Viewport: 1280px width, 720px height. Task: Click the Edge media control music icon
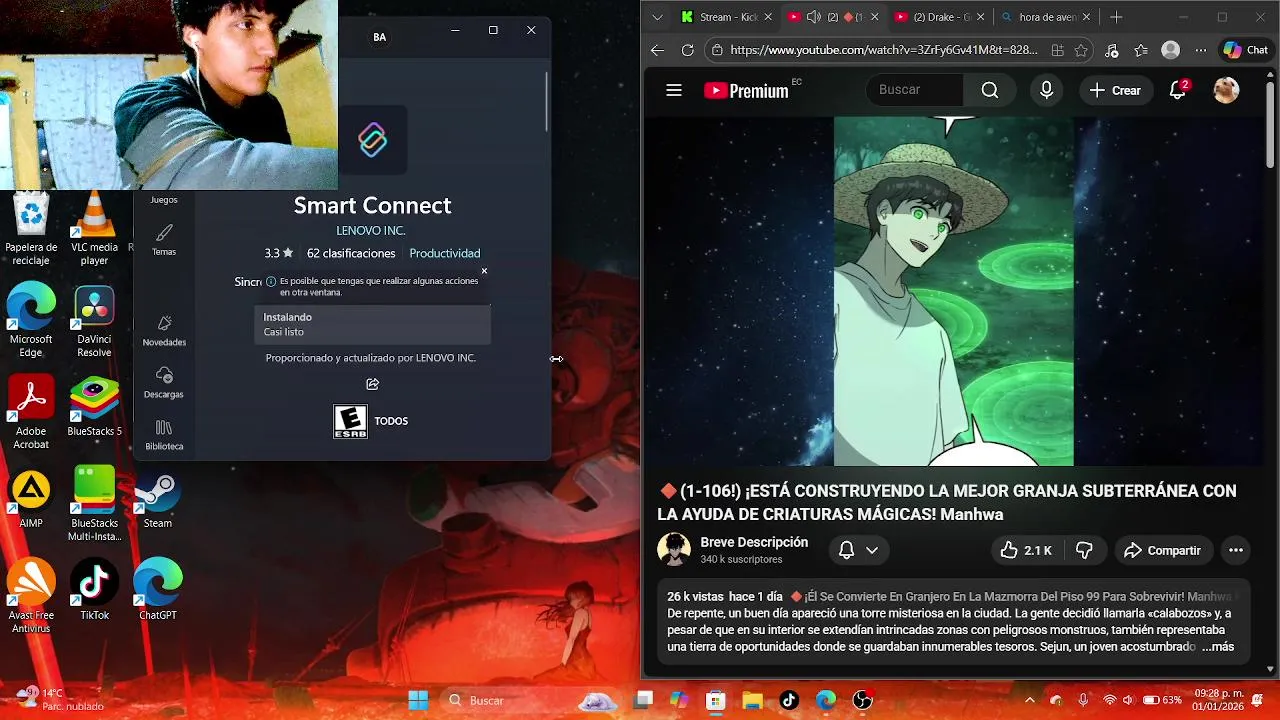1111,50
